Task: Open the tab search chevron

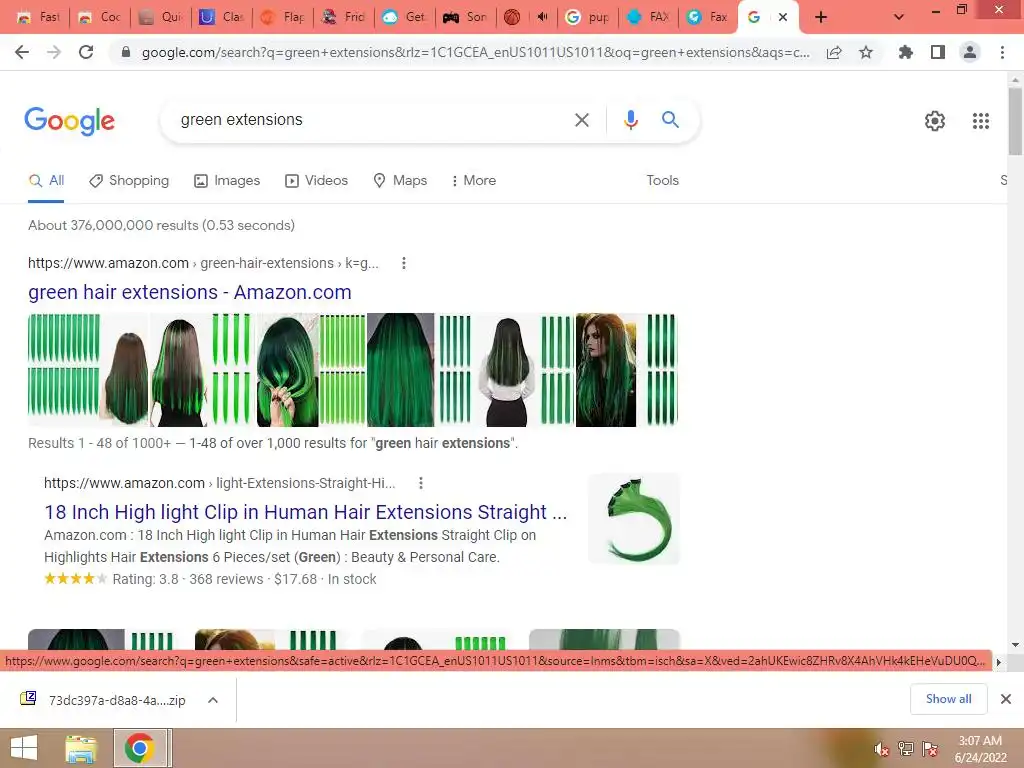Action: pos(899,17)
